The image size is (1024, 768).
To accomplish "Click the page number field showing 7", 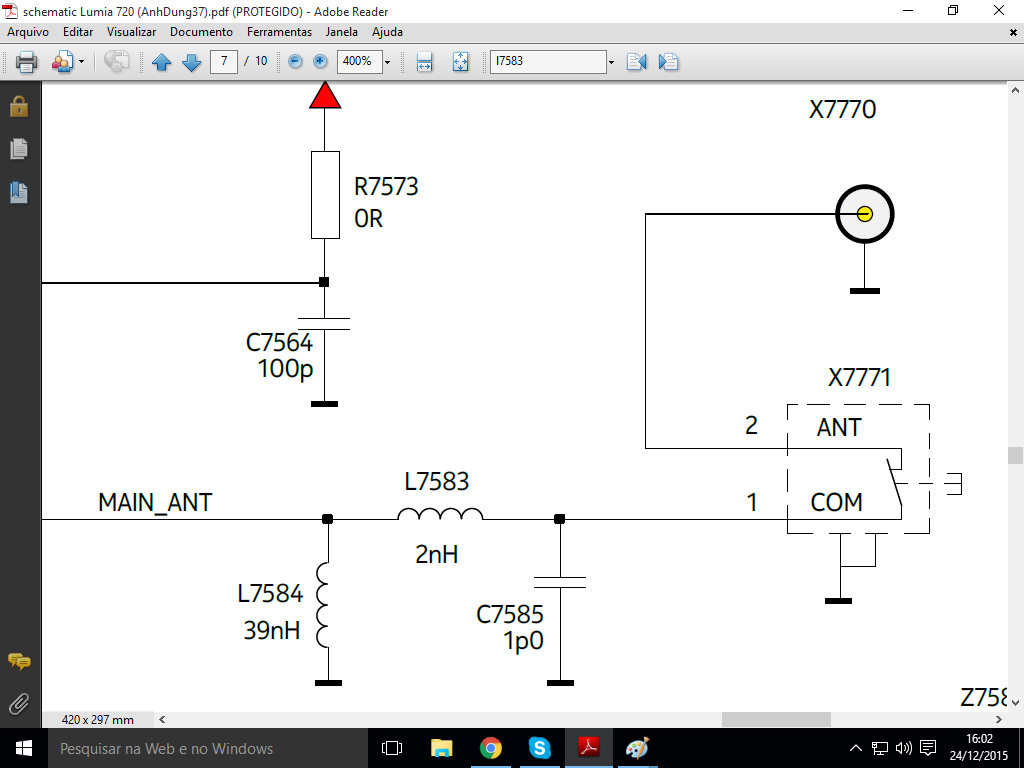I will tap(224, 61).
